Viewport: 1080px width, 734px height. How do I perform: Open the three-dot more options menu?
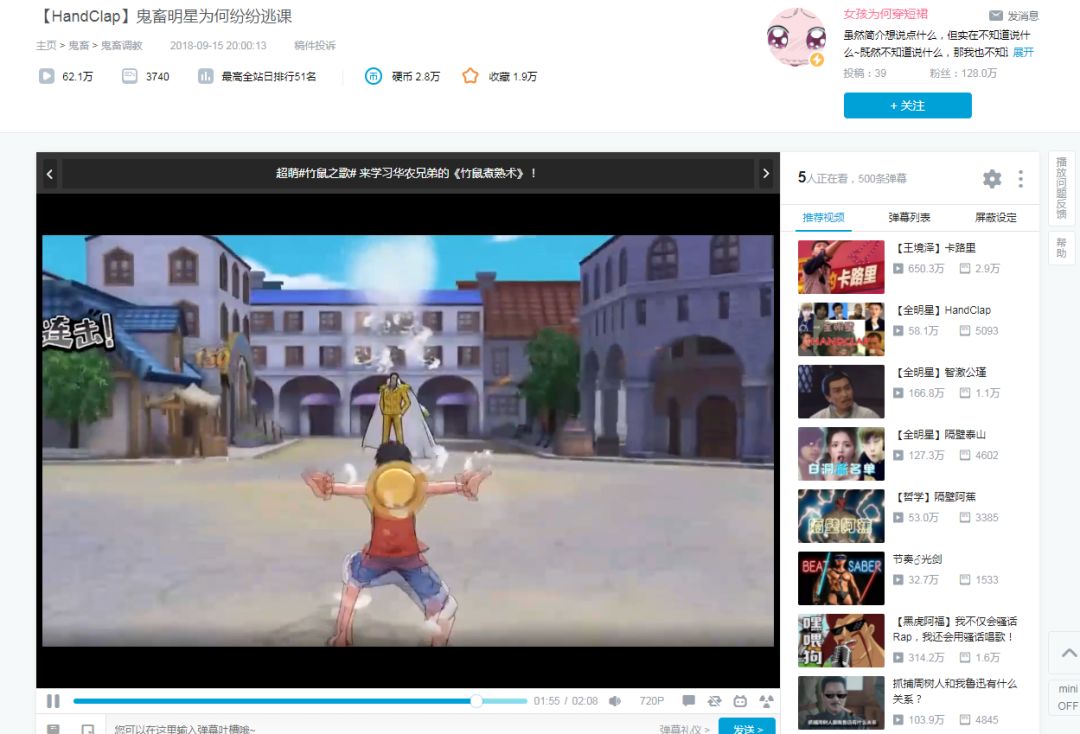(1021, 179)
